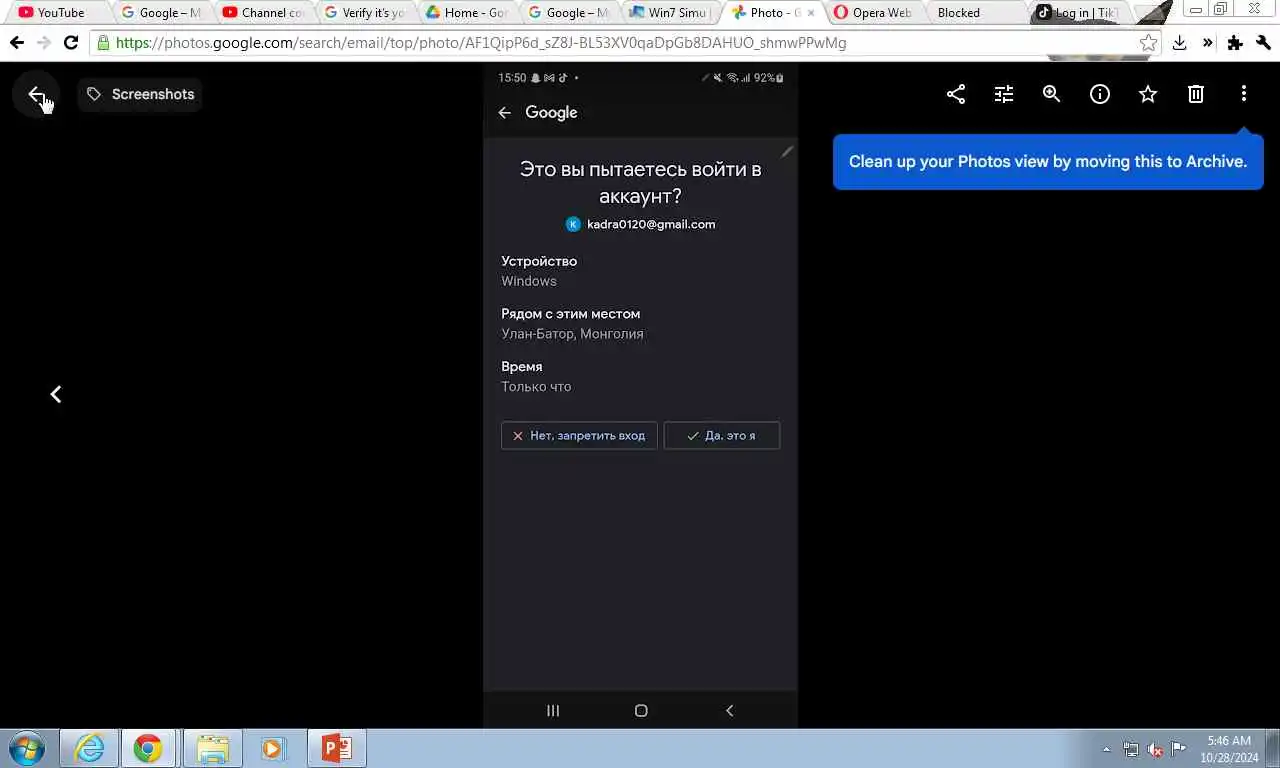Open the photo Info panel
The width and height of the screenshot is (1280, 768).
point(1100,94)
